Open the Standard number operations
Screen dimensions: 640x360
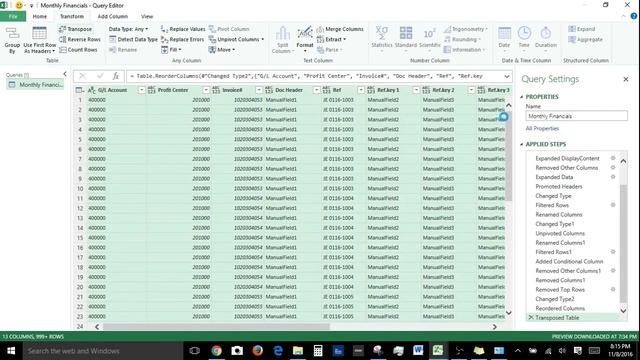click(x=406, y=39)
